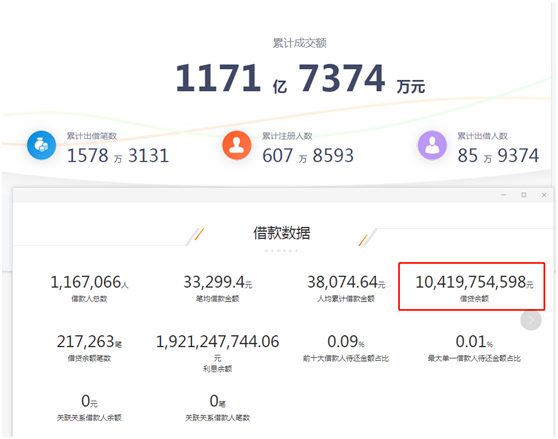Click the 关联关系借款人余额 label
This screenshot has height=439, width=558.
pos(89,418)
